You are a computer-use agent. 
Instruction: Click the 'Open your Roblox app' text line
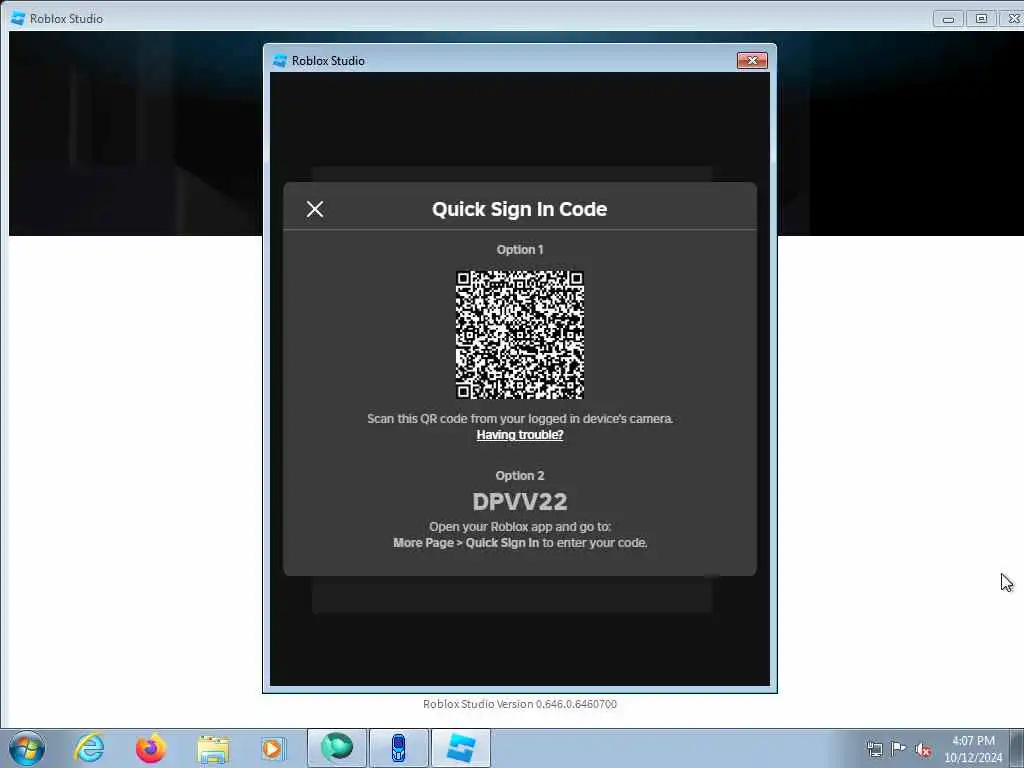[x=520, y=526]
